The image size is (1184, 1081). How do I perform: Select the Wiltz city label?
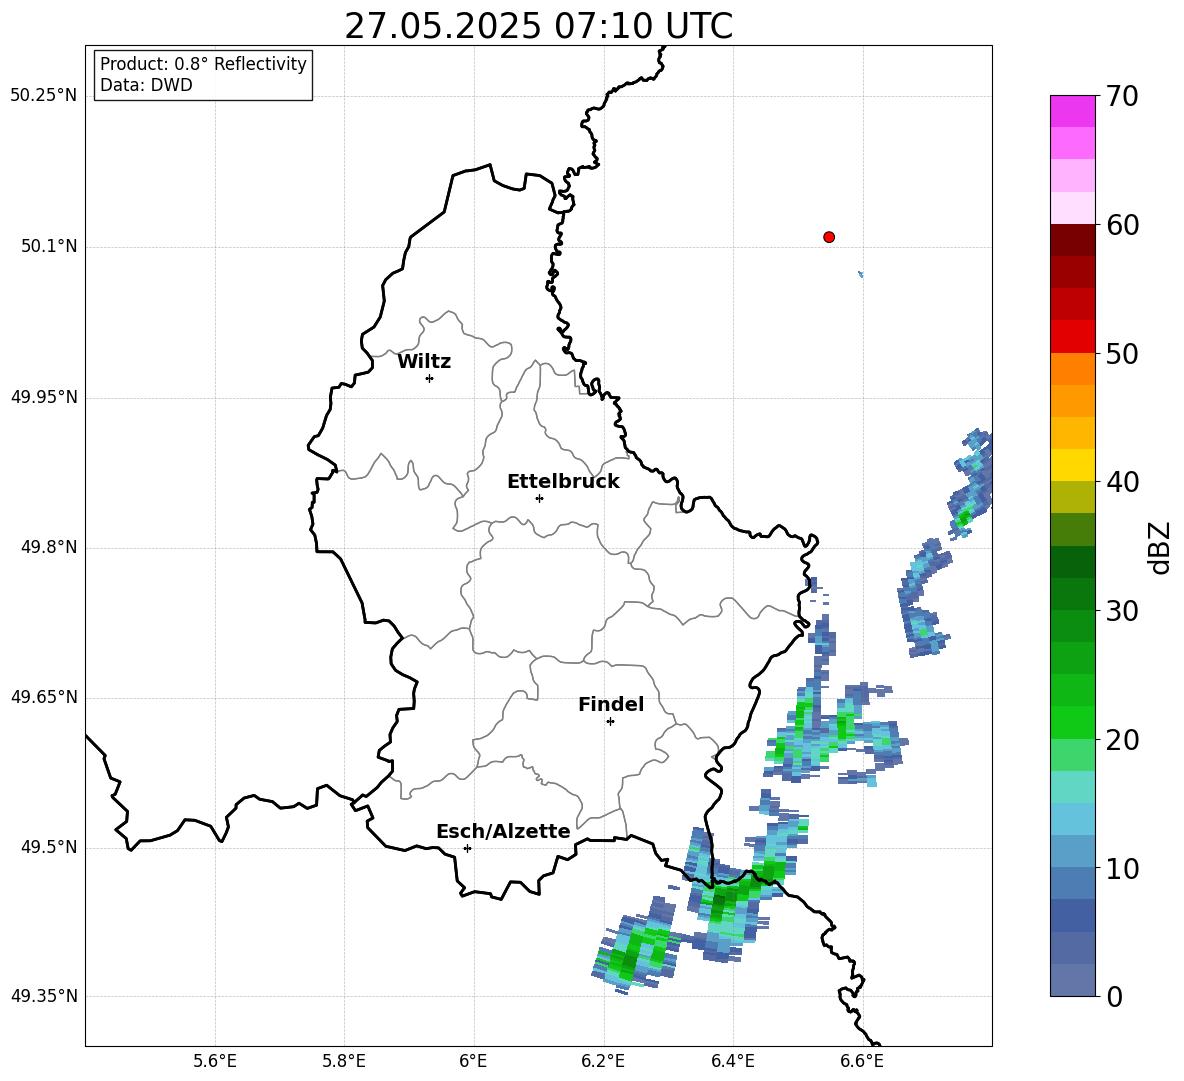pyautogui.click(x=424, y=362)
